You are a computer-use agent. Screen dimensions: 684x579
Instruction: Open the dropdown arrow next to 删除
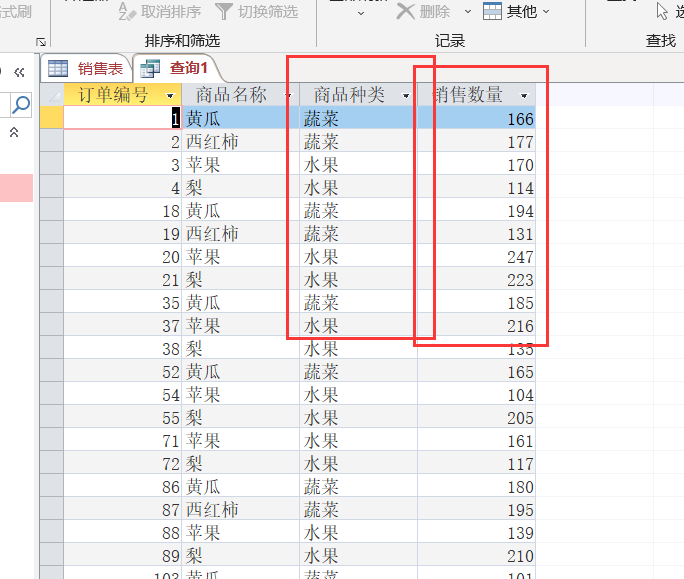pos(468,12)
